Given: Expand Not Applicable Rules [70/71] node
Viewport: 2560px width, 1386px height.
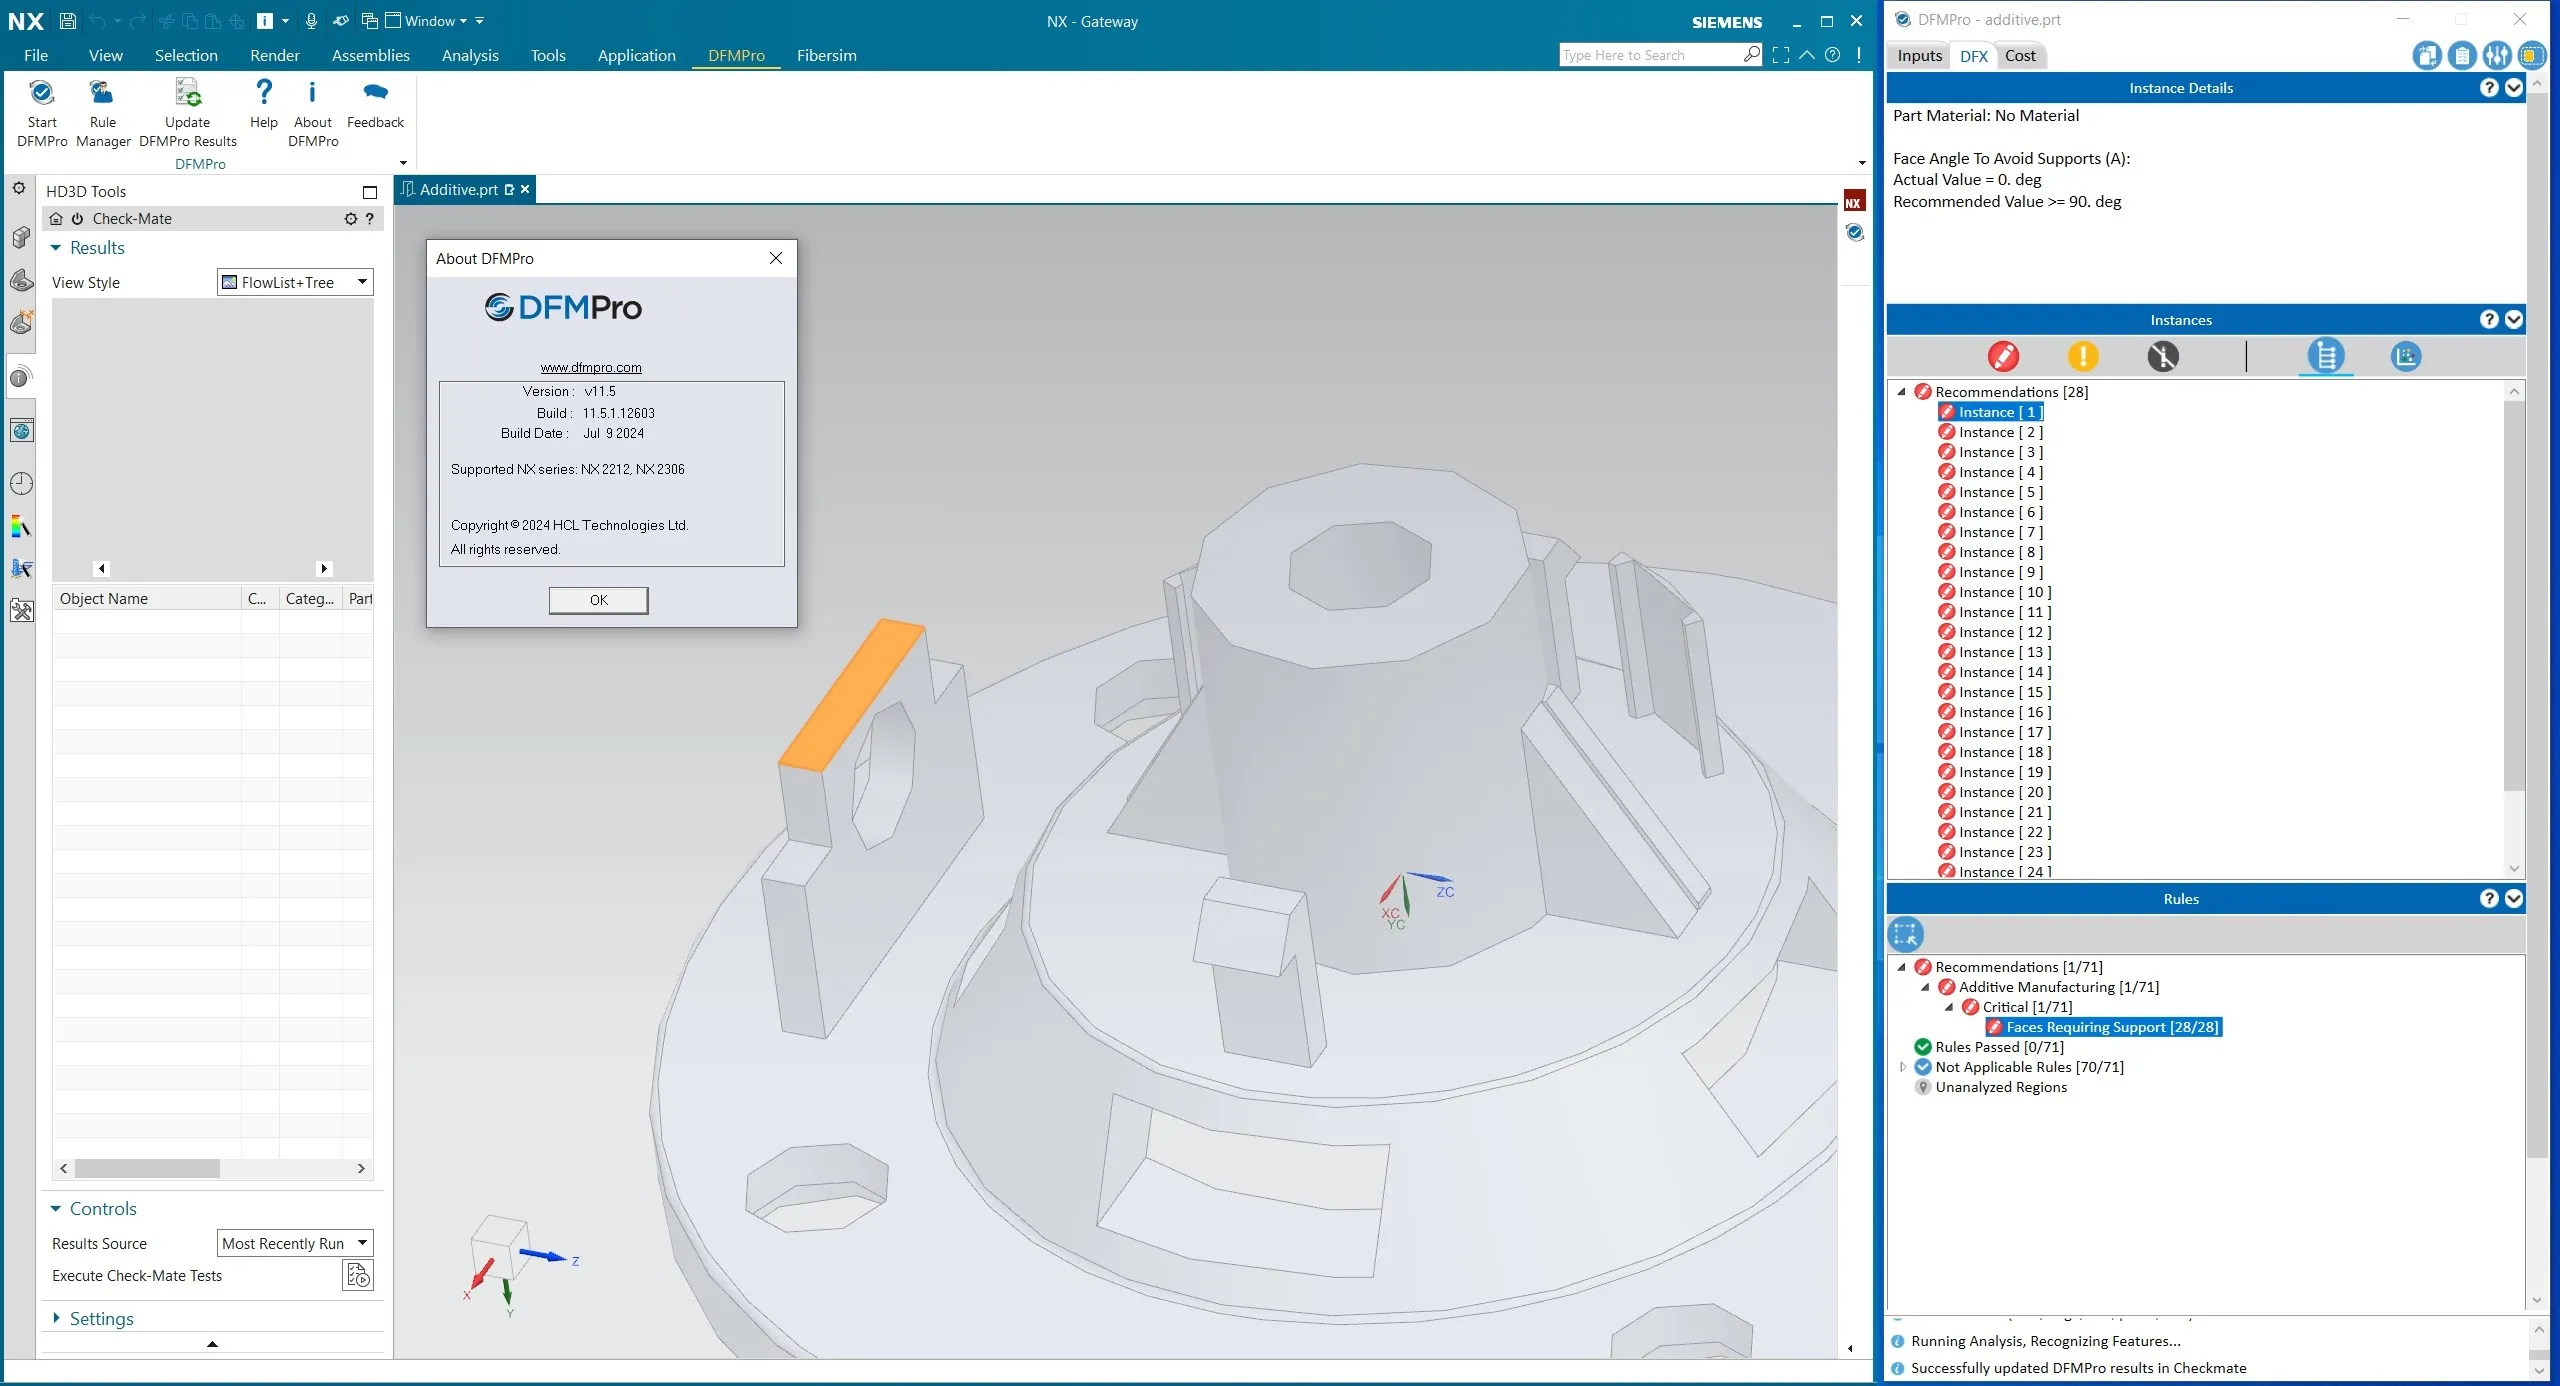Looking at the screenshot, I should [1902, 1067].
